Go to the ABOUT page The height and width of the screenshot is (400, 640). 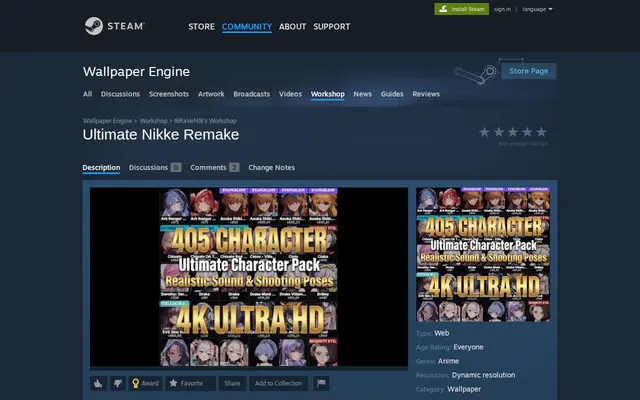click(293, 27)
